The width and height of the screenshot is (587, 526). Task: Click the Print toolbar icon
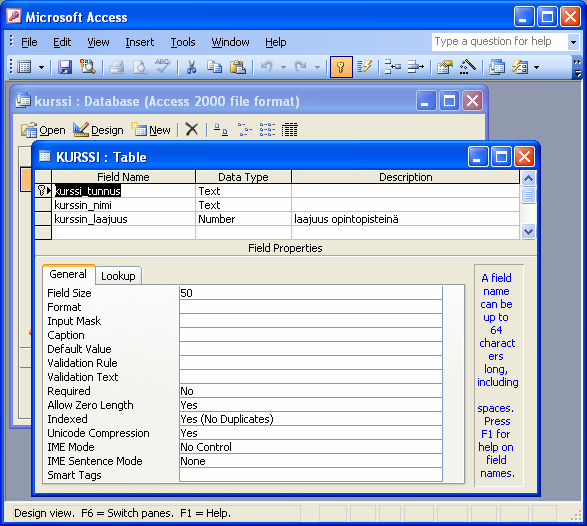click(116, 67)
